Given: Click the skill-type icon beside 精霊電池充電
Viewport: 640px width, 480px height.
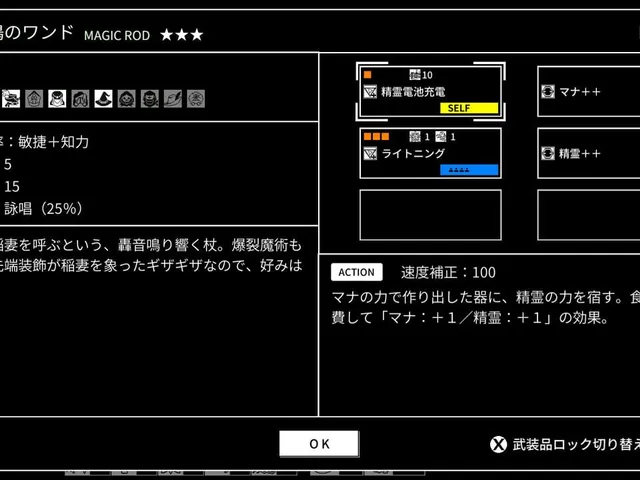Looking at the screenshot, I should (370, 92).
